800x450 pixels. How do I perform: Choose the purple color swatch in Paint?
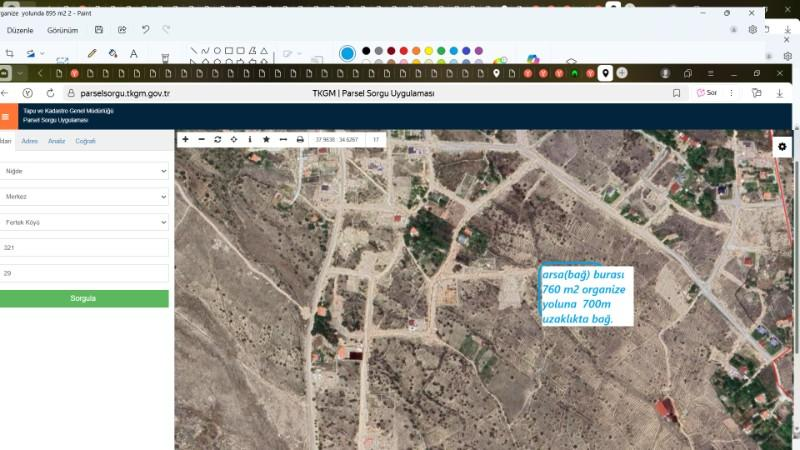click(479, 51)
